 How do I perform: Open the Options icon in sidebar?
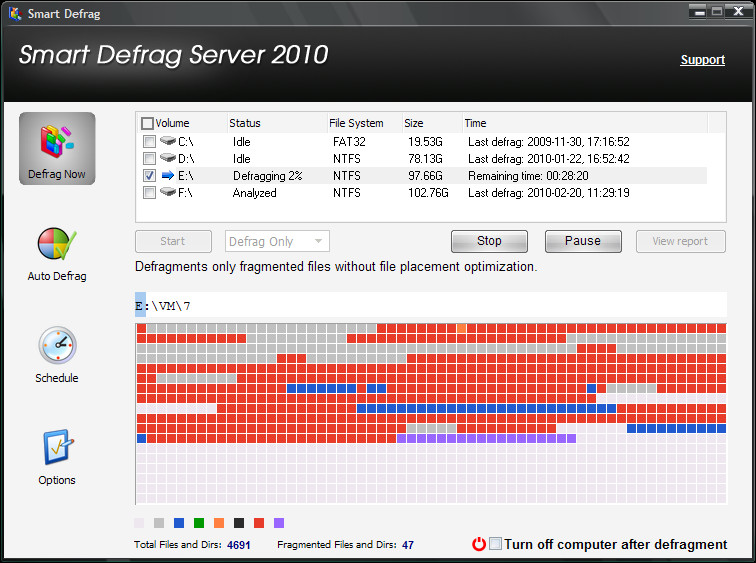pos(58,447)
